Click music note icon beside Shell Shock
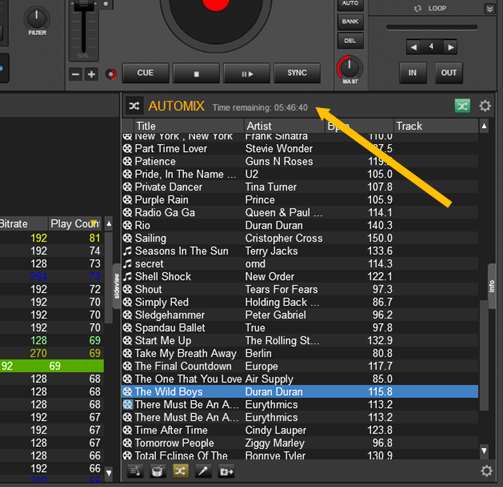This screenshot has width=503, height=487. click(127, 277)
